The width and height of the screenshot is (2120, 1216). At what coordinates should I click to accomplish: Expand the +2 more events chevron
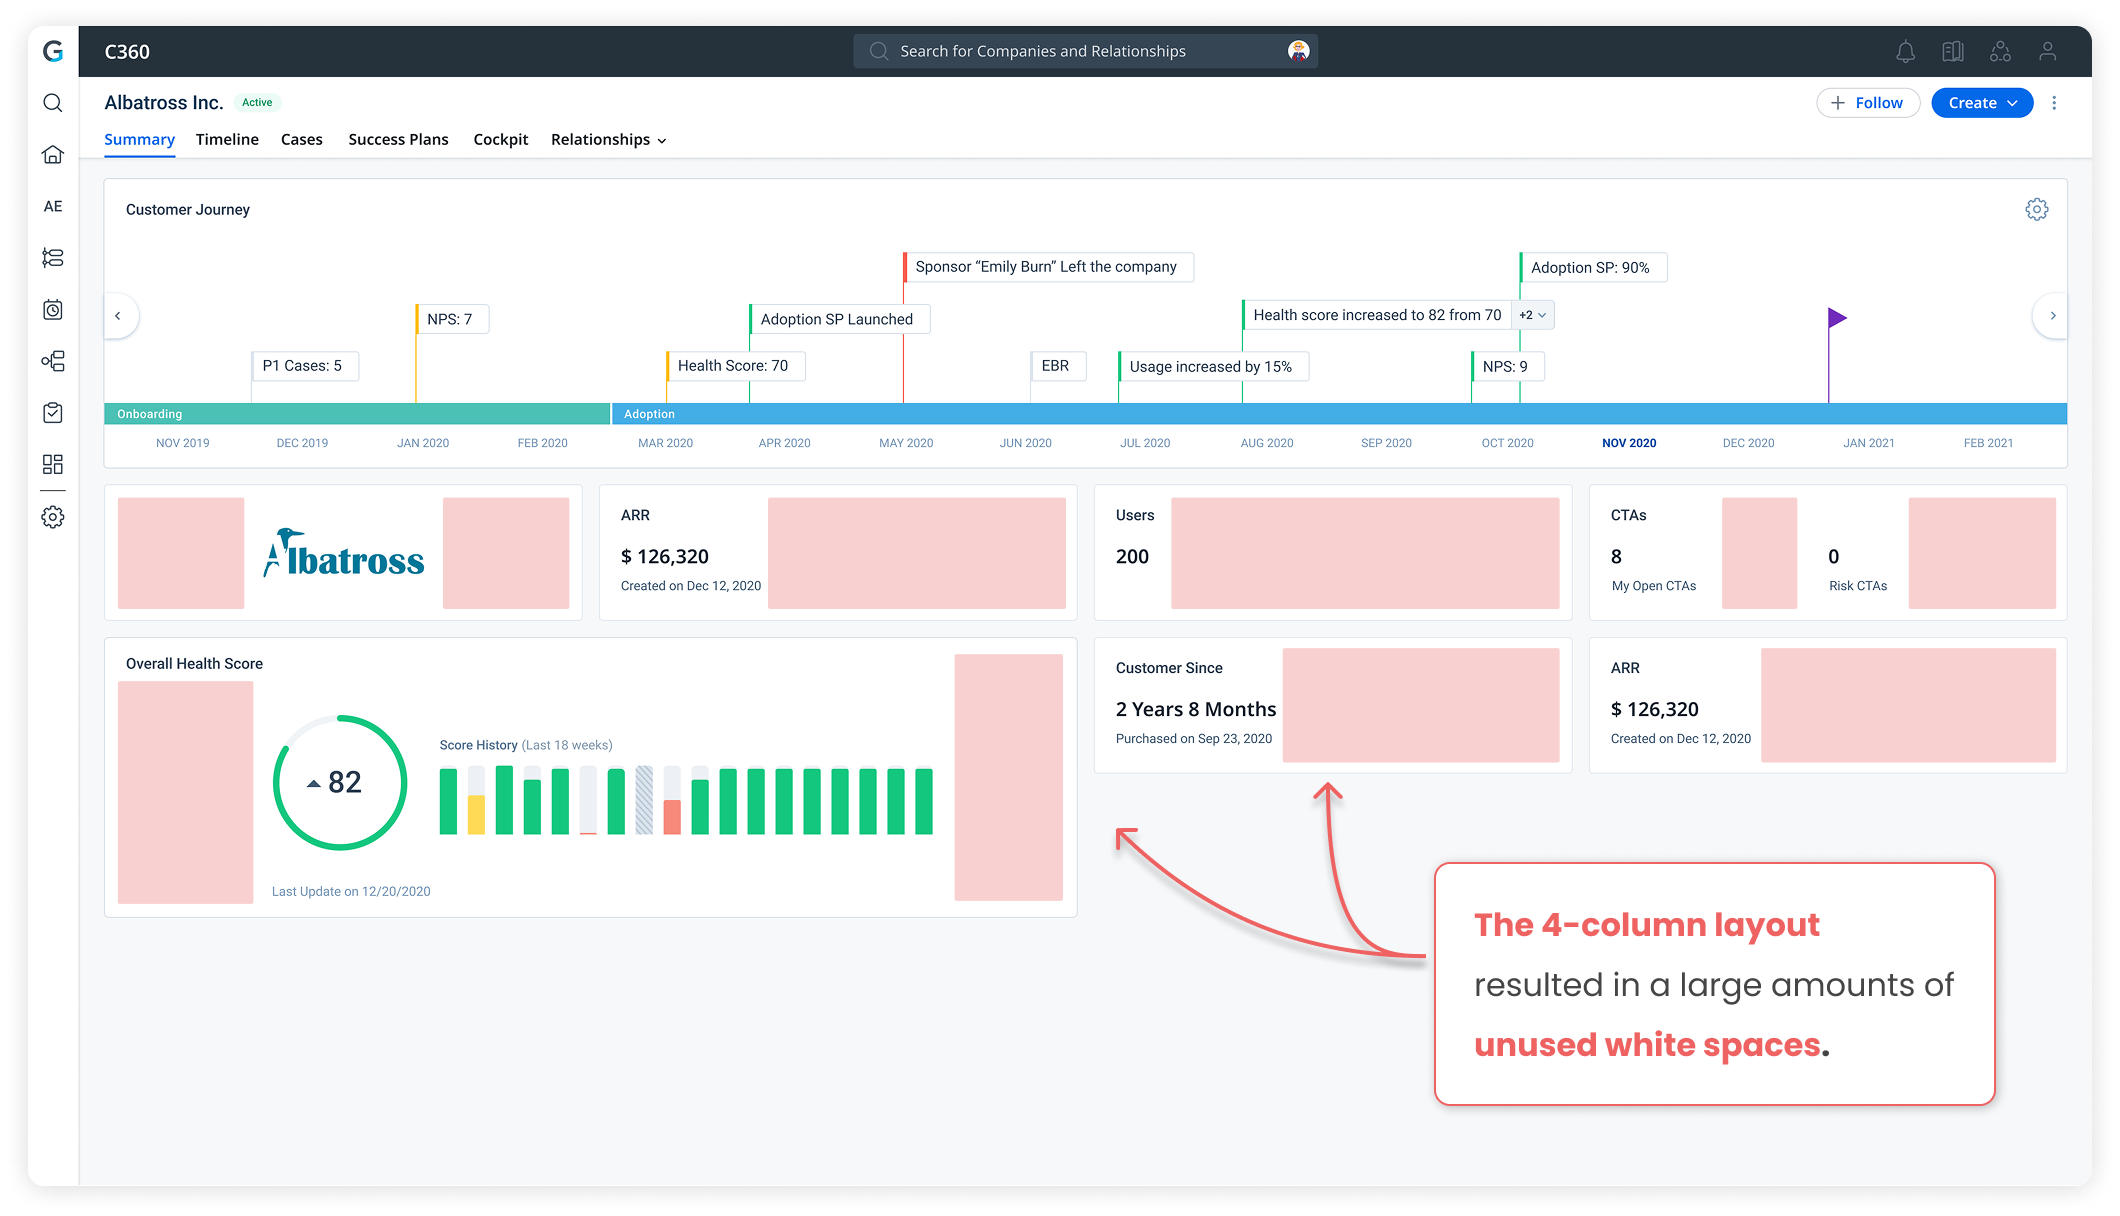click(1533, 315)
